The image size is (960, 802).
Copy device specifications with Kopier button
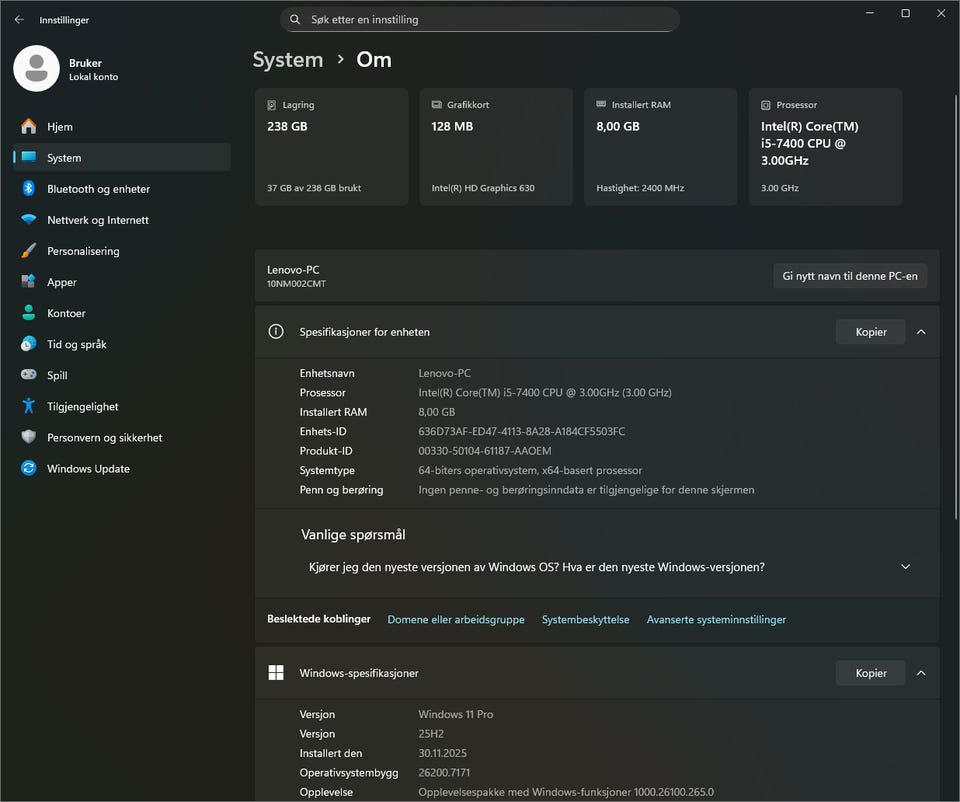tap(870, 332)
